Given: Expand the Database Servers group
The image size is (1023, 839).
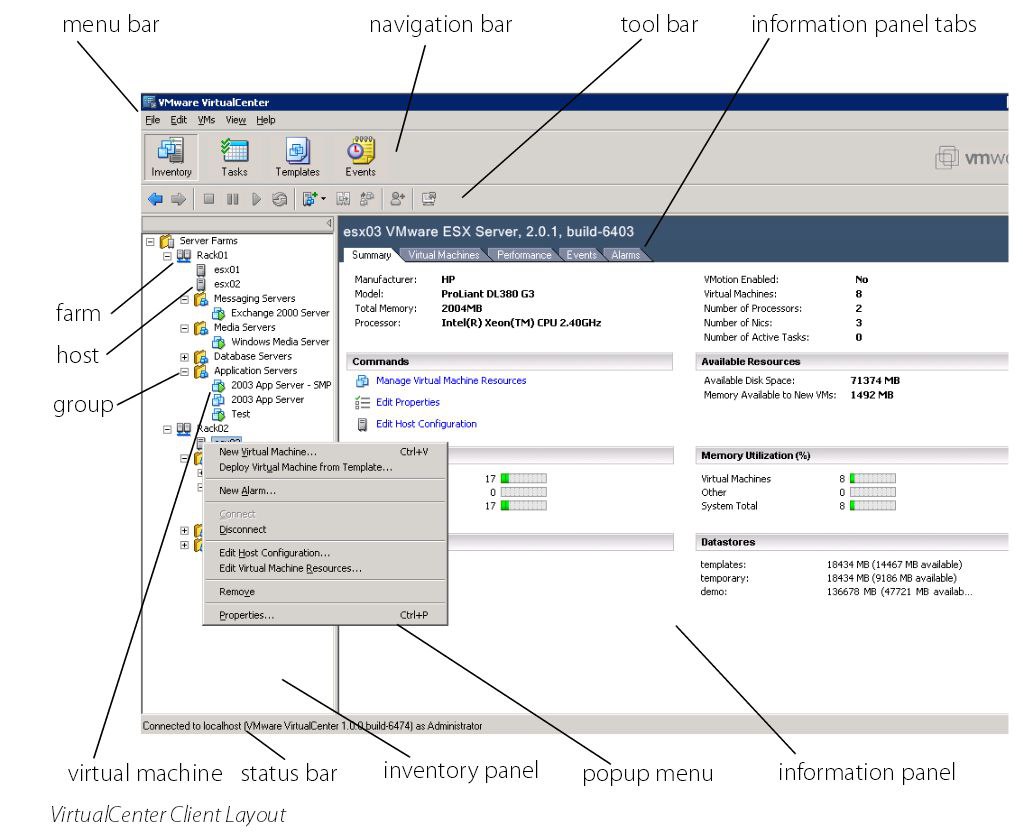Looking at the screenshot, I should [185, 357].
